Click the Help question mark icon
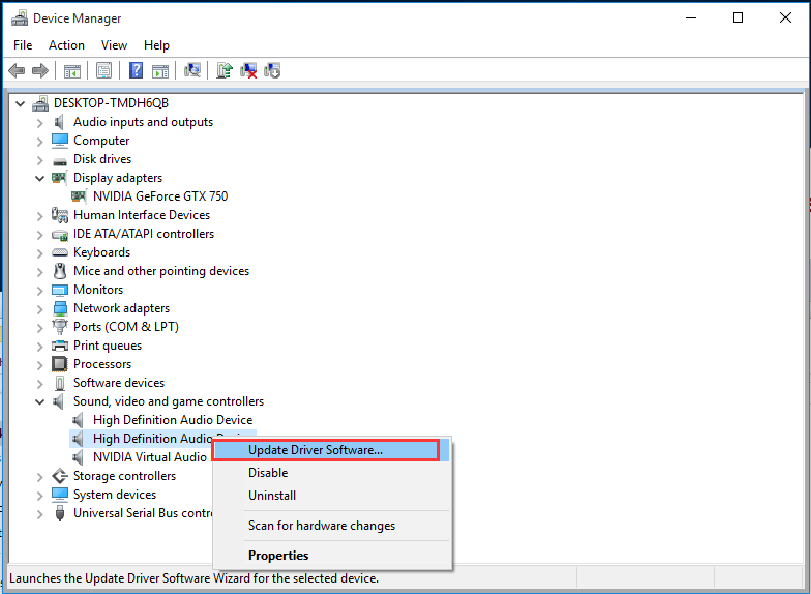 136,70
